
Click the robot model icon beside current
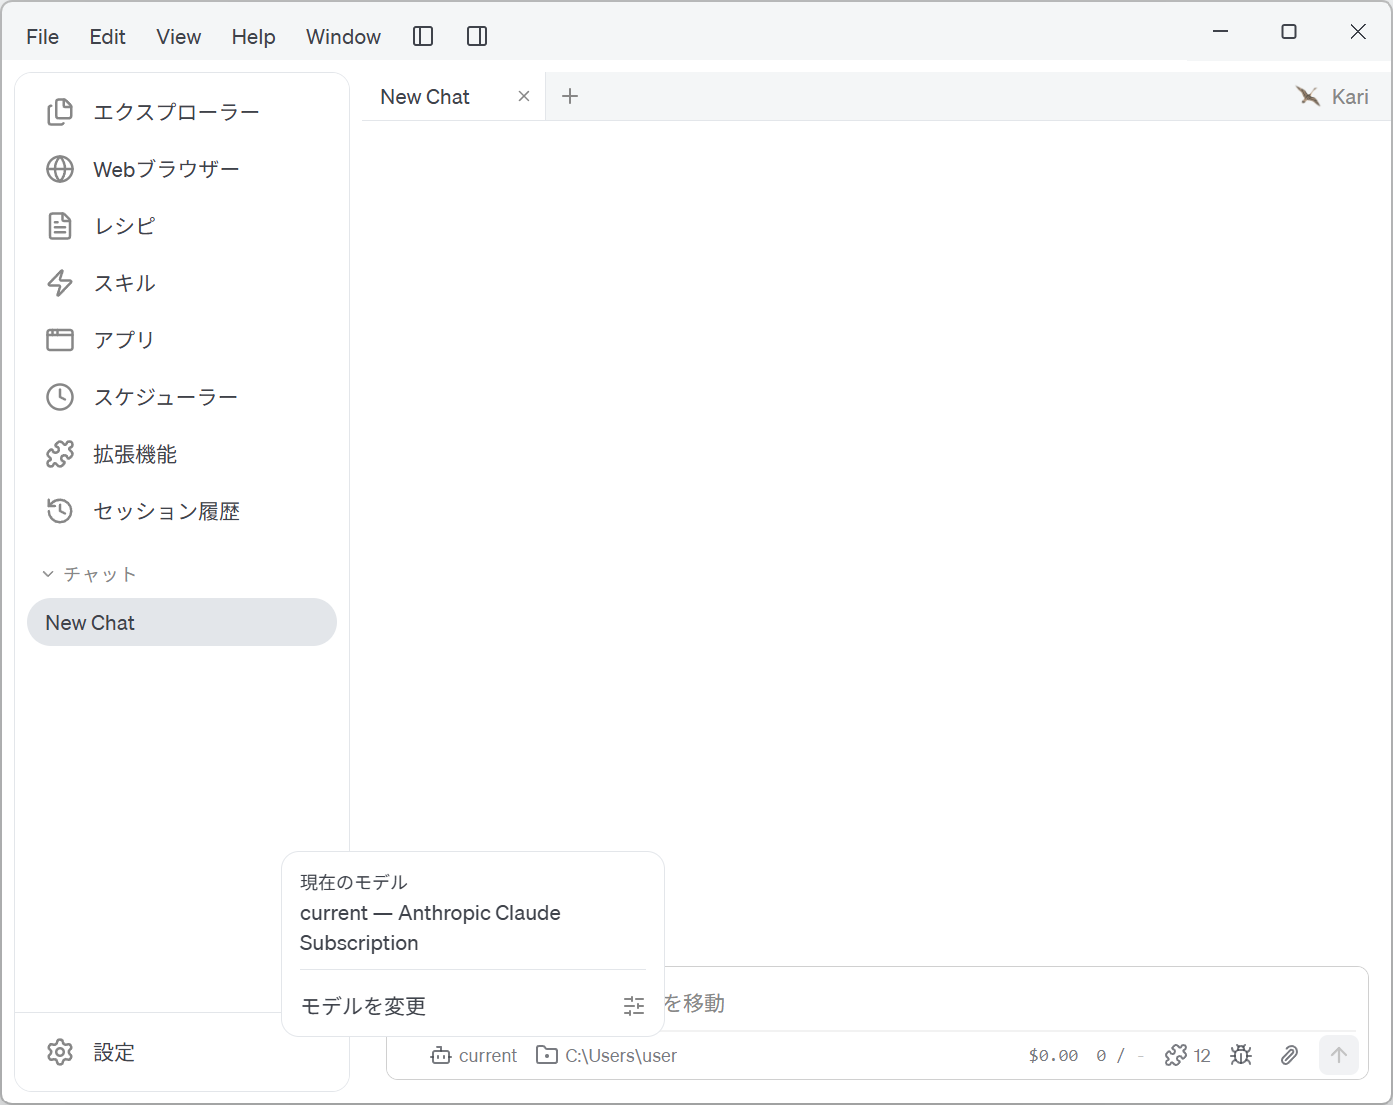(441, 1055)
